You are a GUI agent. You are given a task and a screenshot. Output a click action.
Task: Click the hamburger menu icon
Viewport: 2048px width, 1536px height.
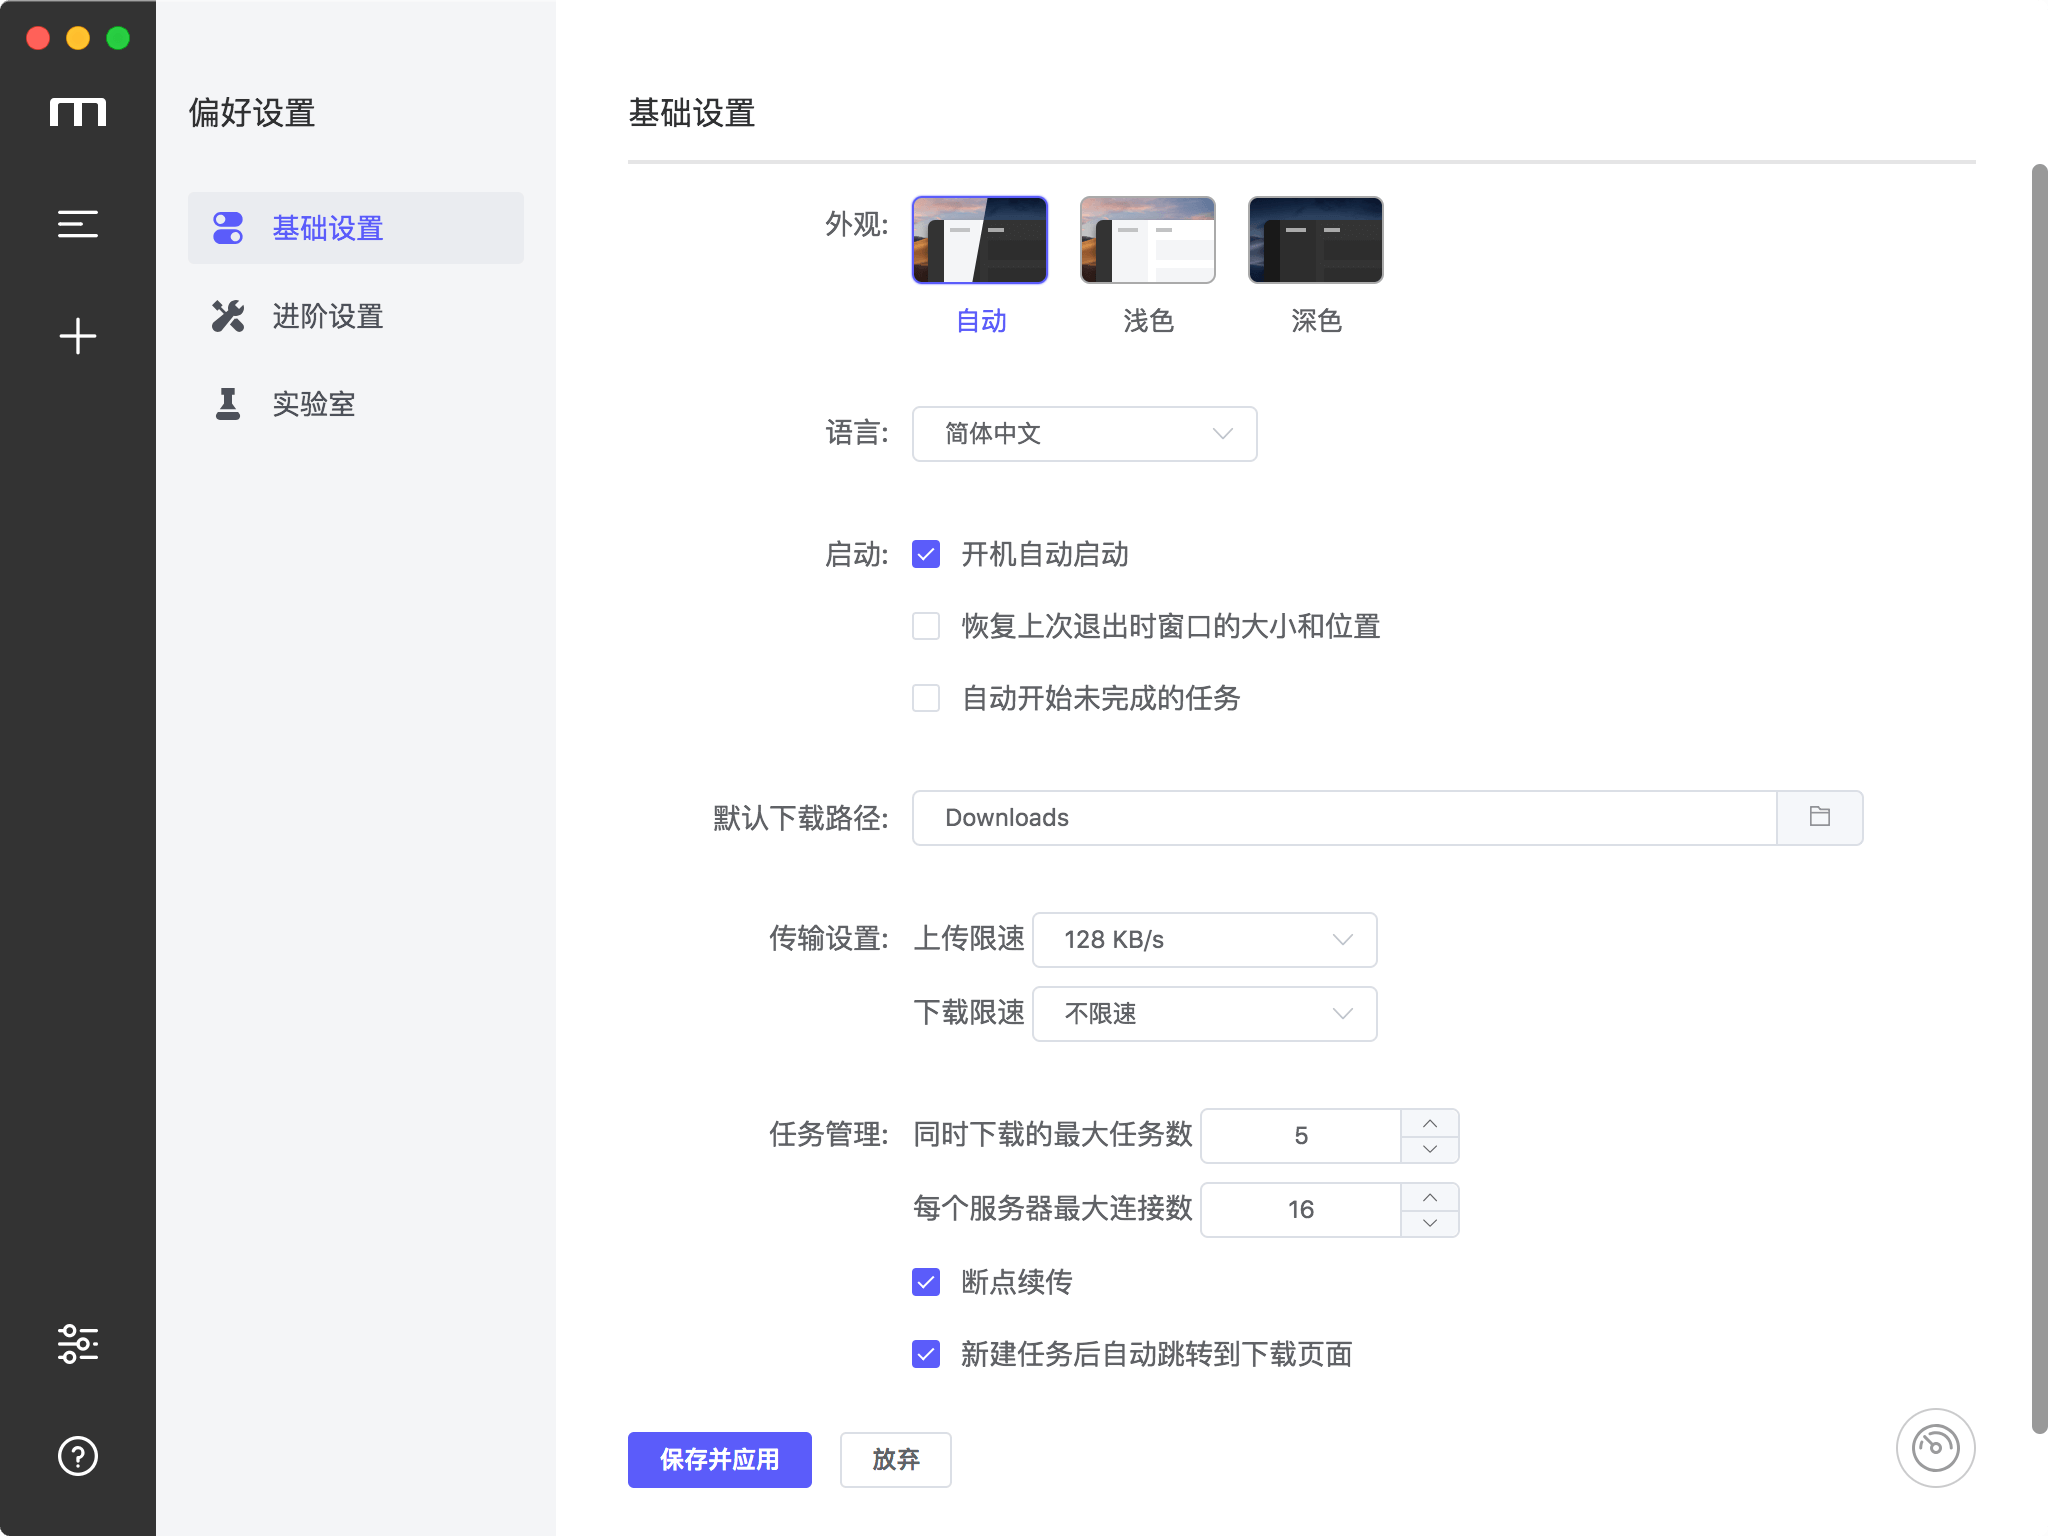(x=77, y=226)
